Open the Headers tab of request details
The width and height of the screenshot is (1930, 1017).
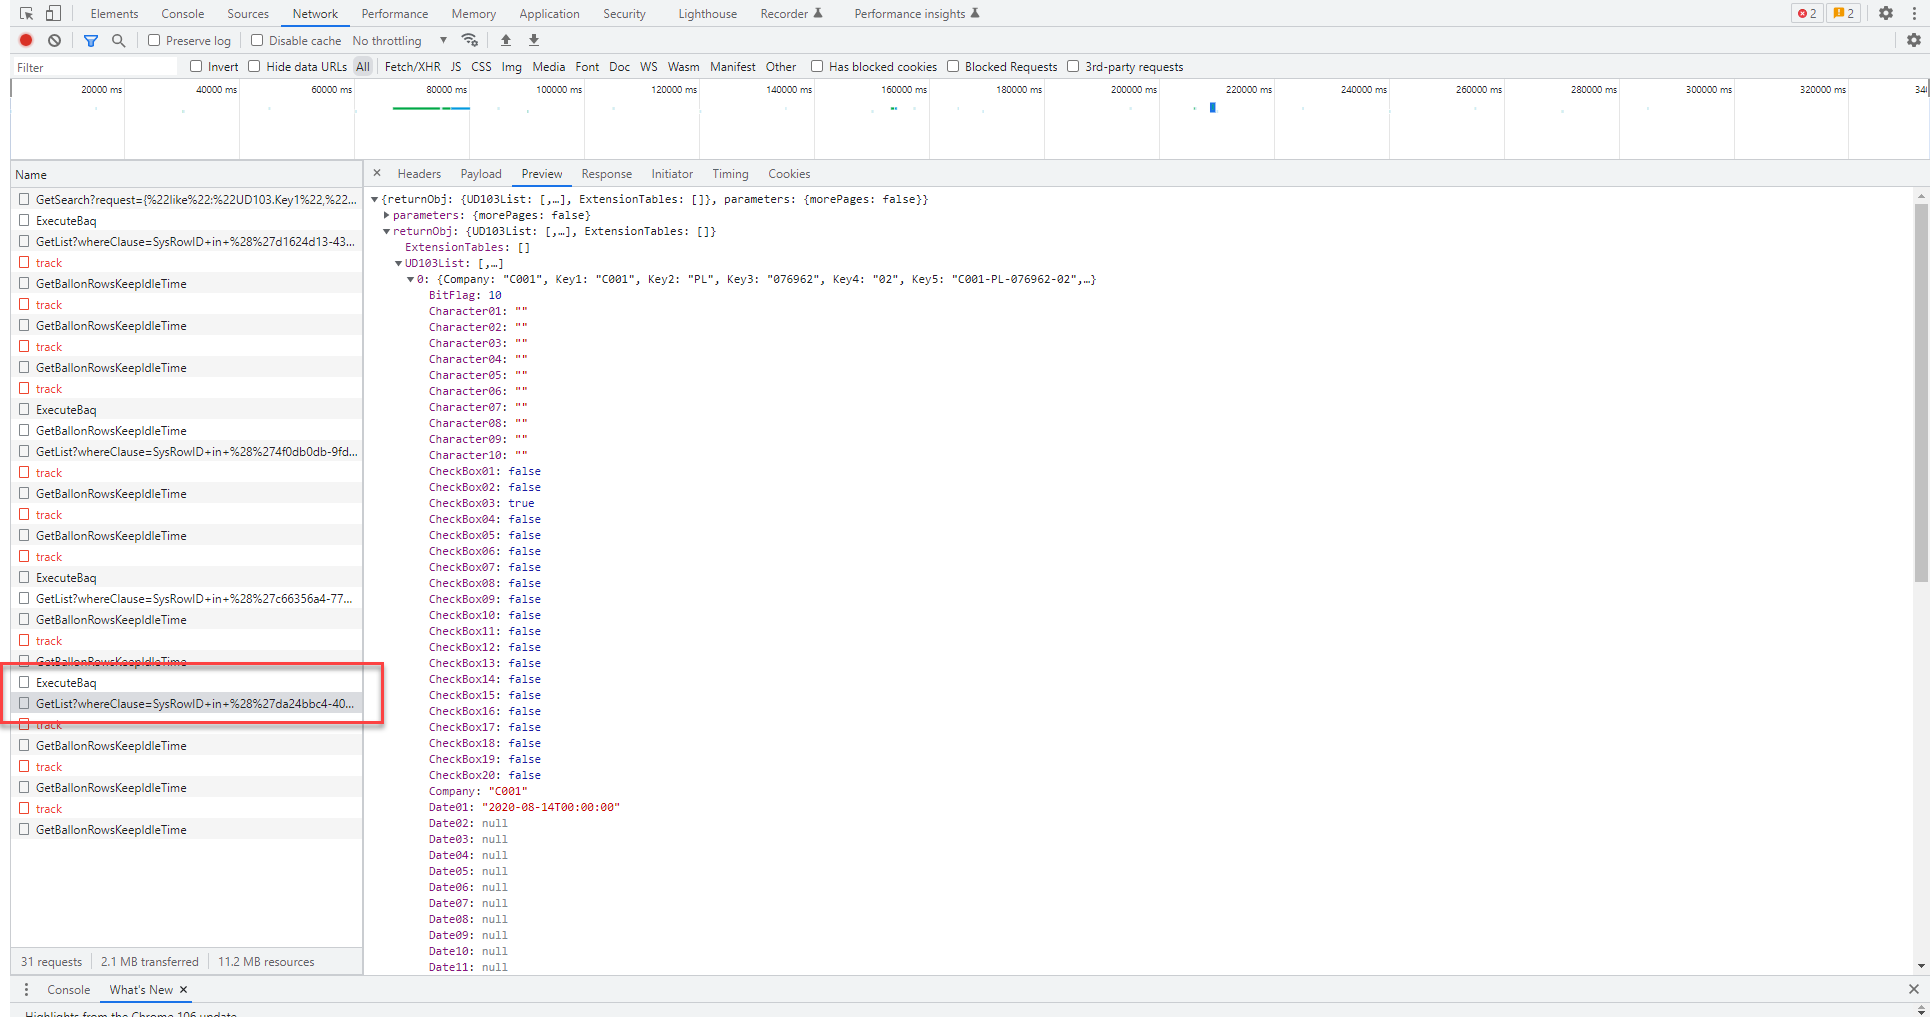418,173
